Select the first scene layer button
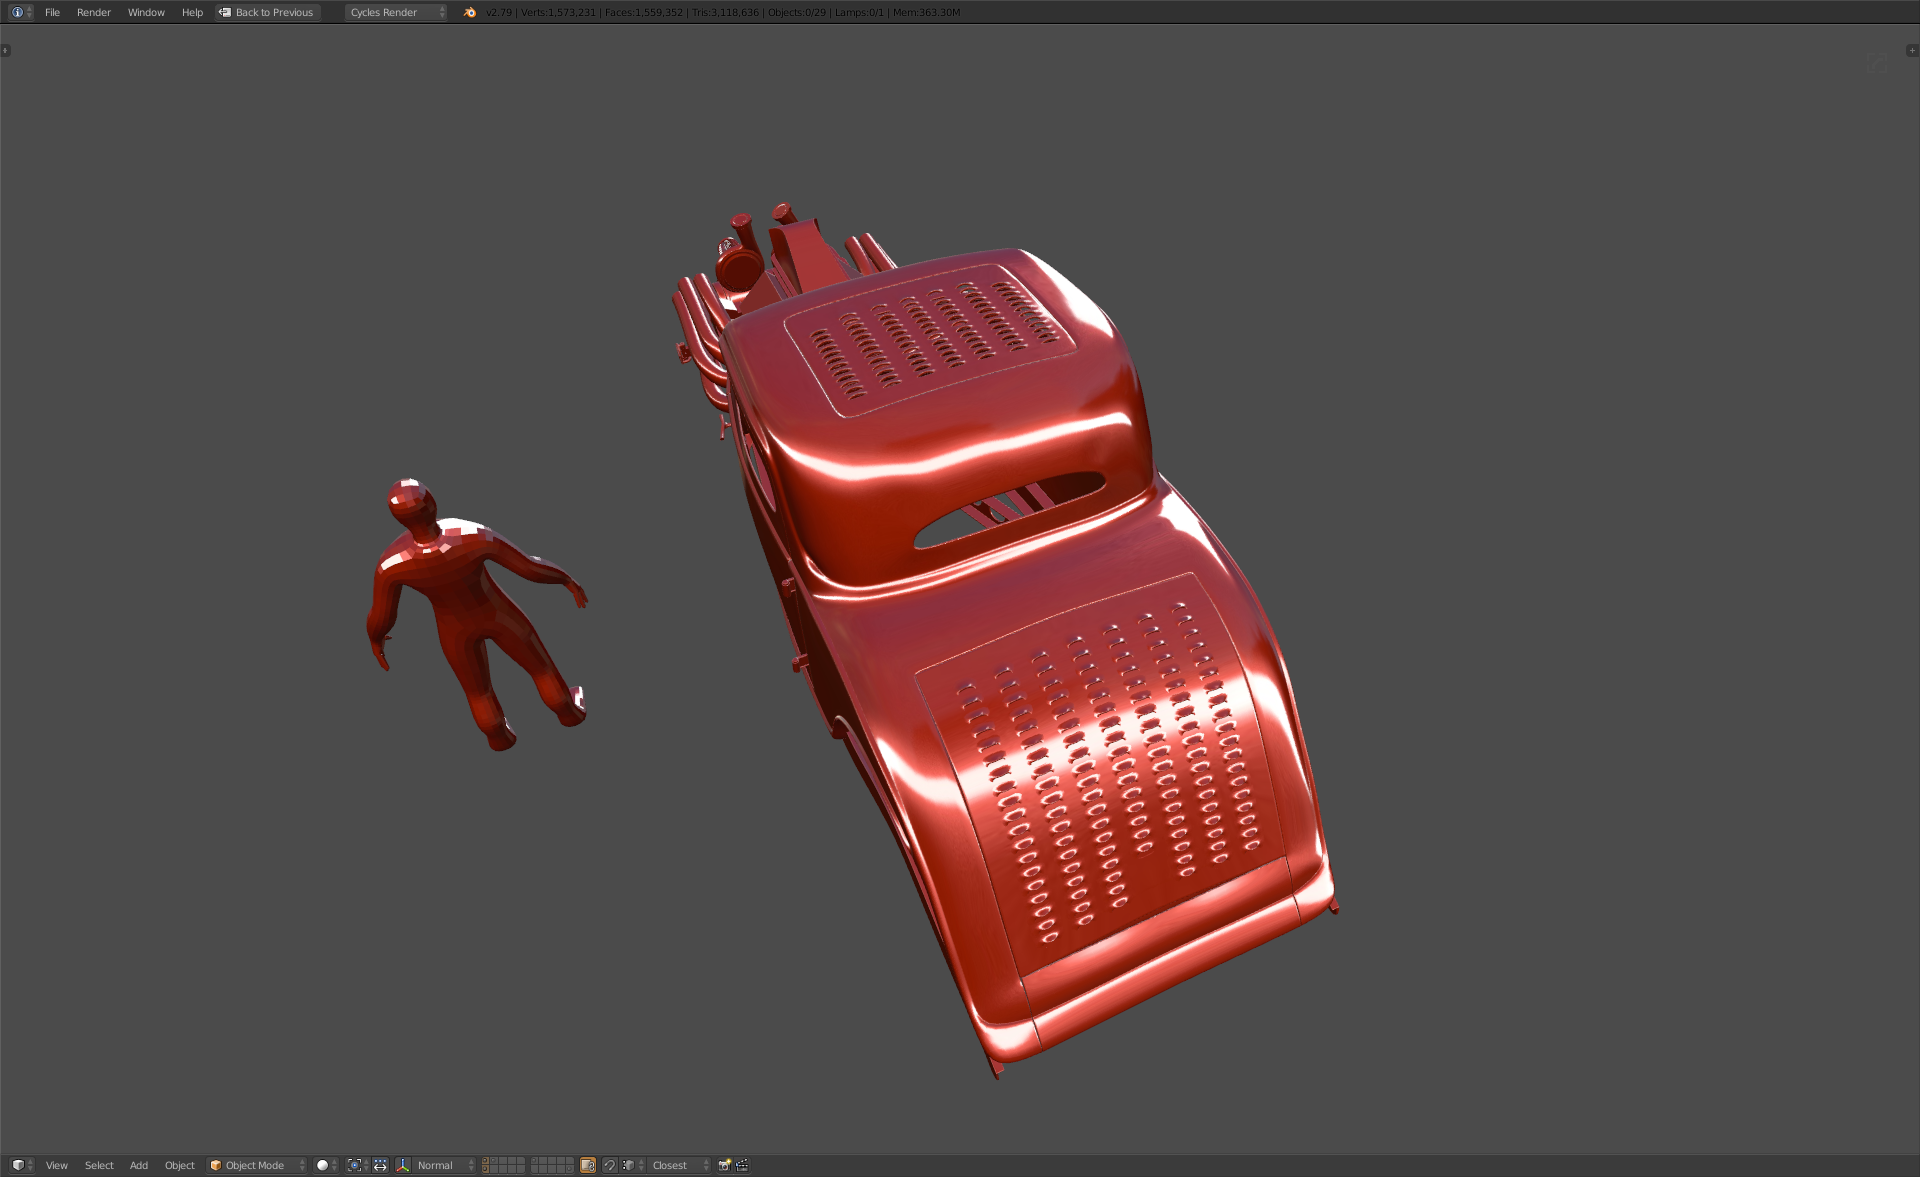This screenshot has width=1920, height=1177. [486, 1161]
